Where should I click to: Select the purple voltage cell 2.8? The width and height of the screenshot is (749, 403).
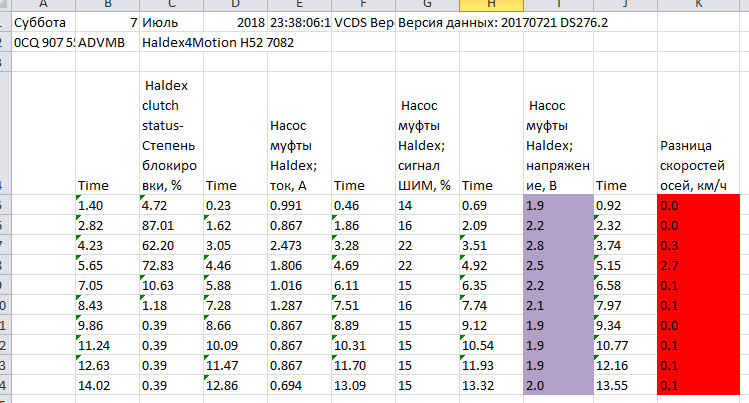558,245
